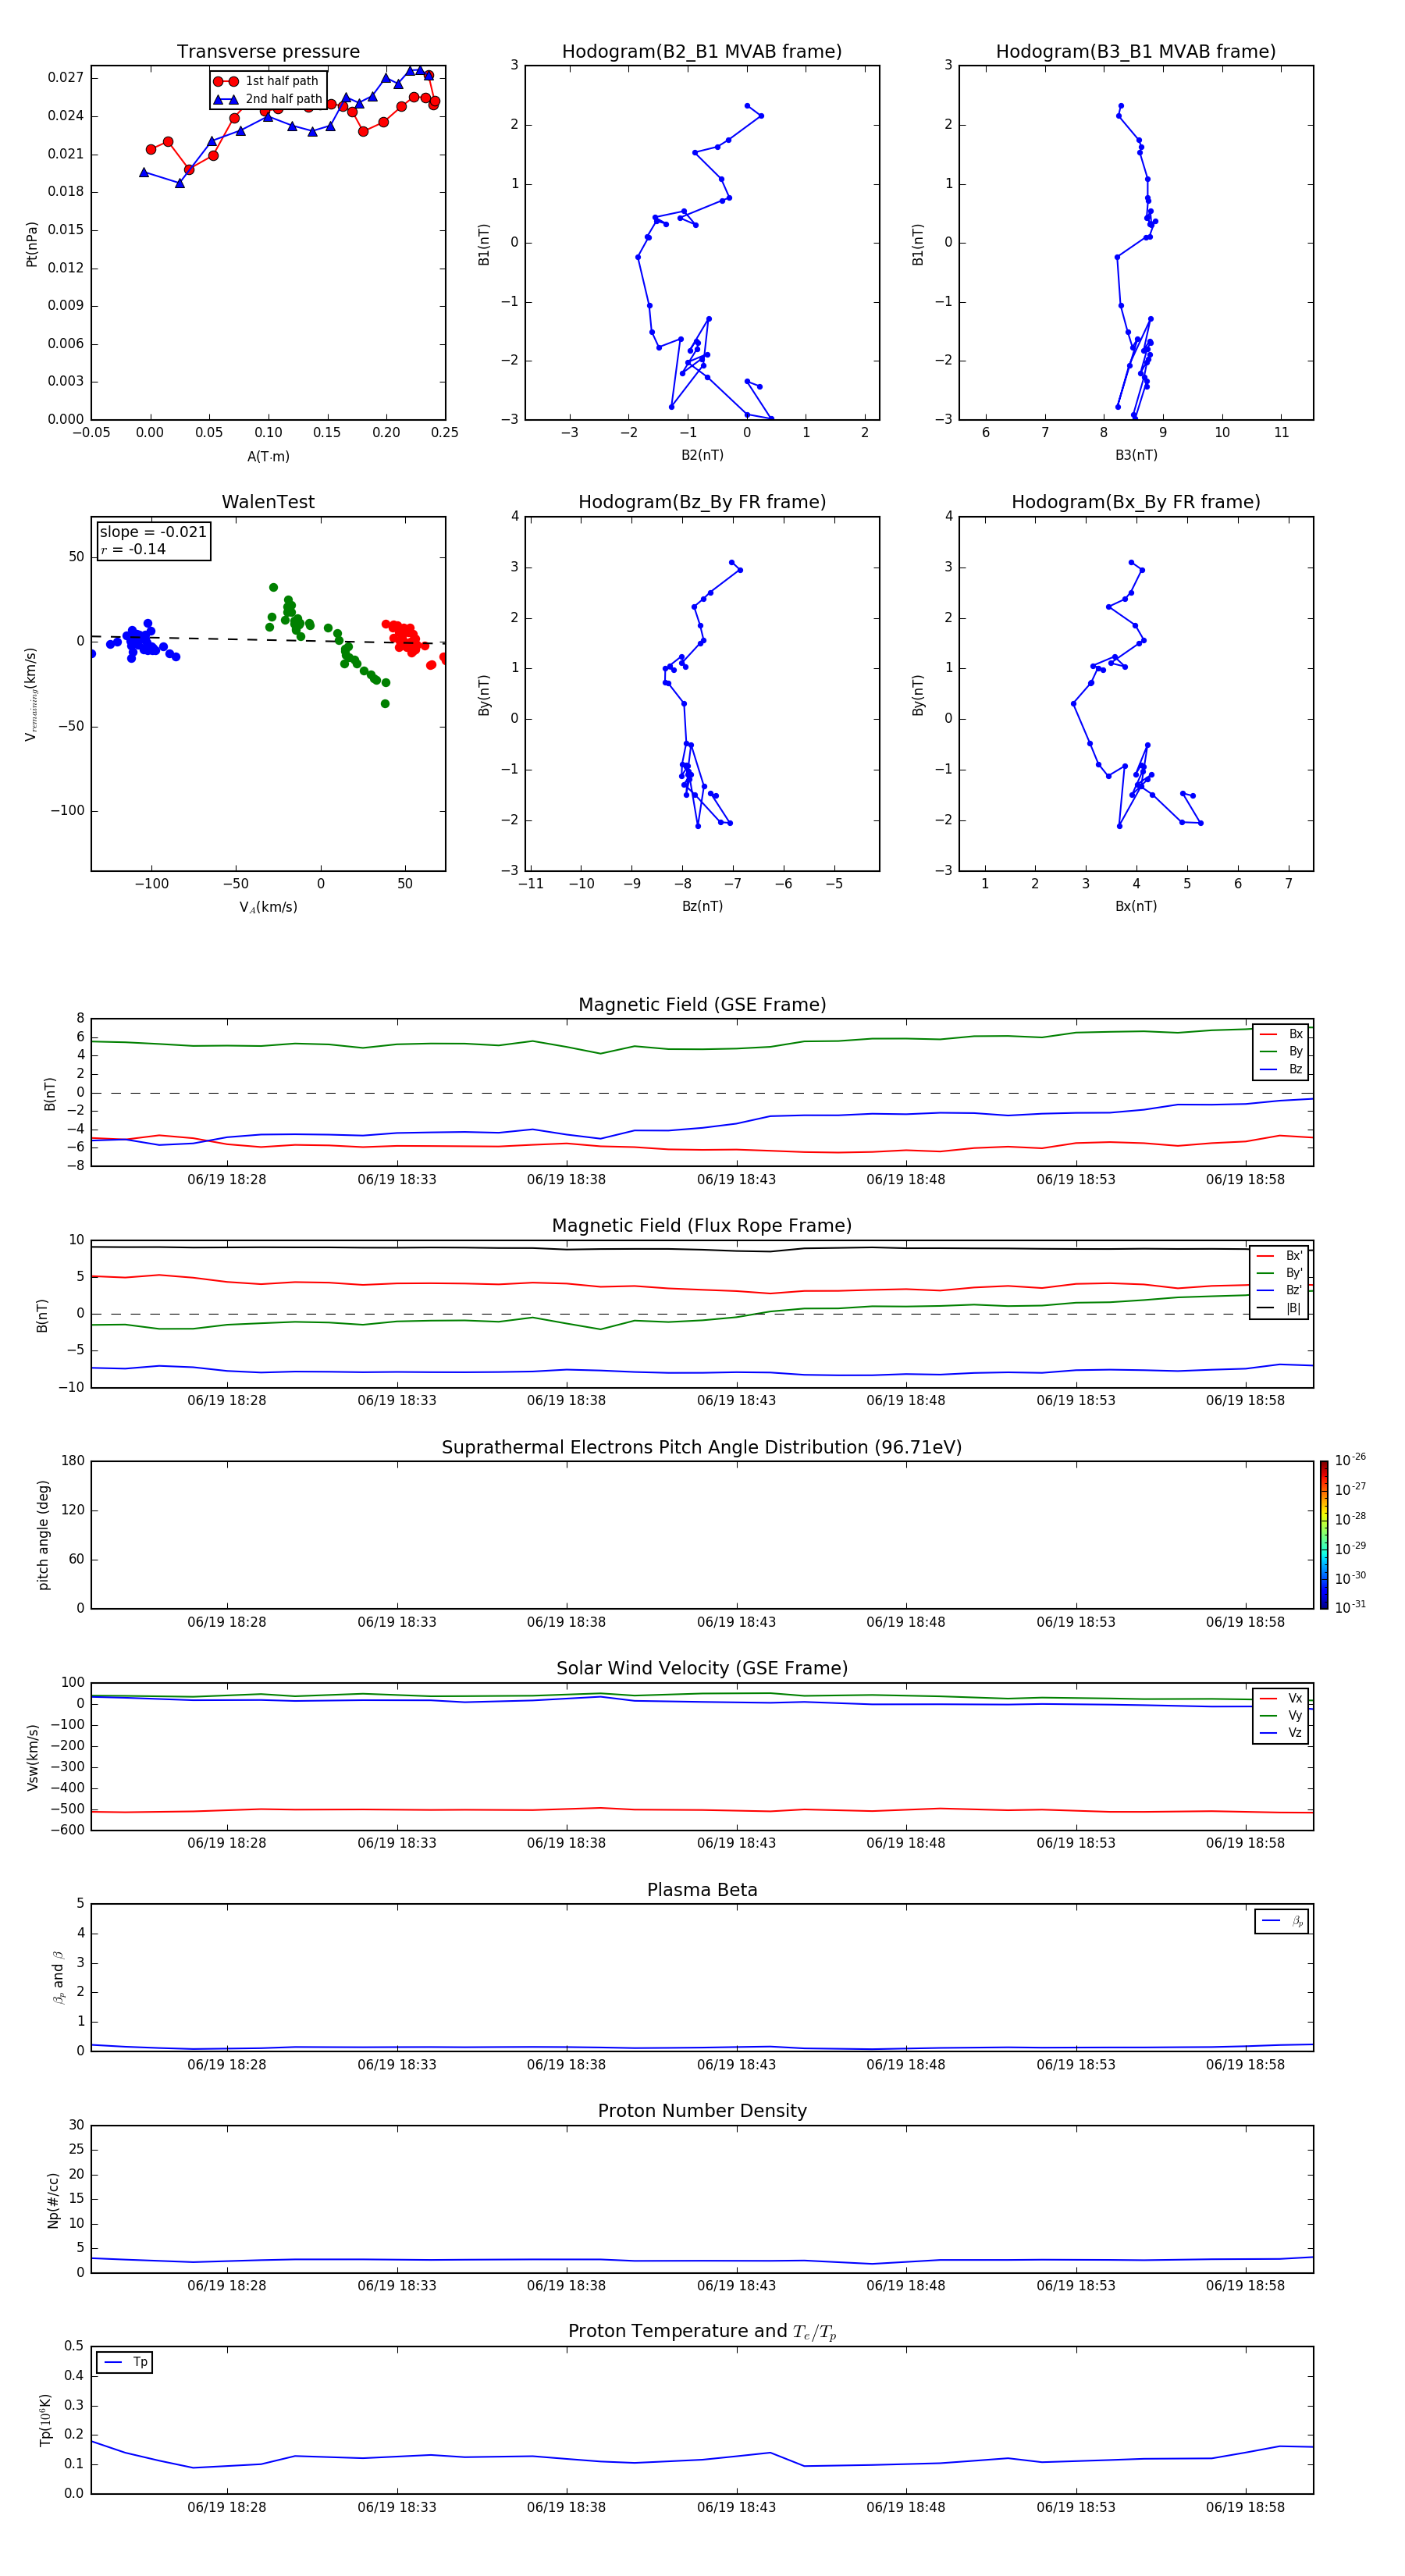Screen dimensions: 1405x2576
Task: Click 'Bx' legend entry in GSE magnetic field plot
Action: (x=1281, y=1035)
